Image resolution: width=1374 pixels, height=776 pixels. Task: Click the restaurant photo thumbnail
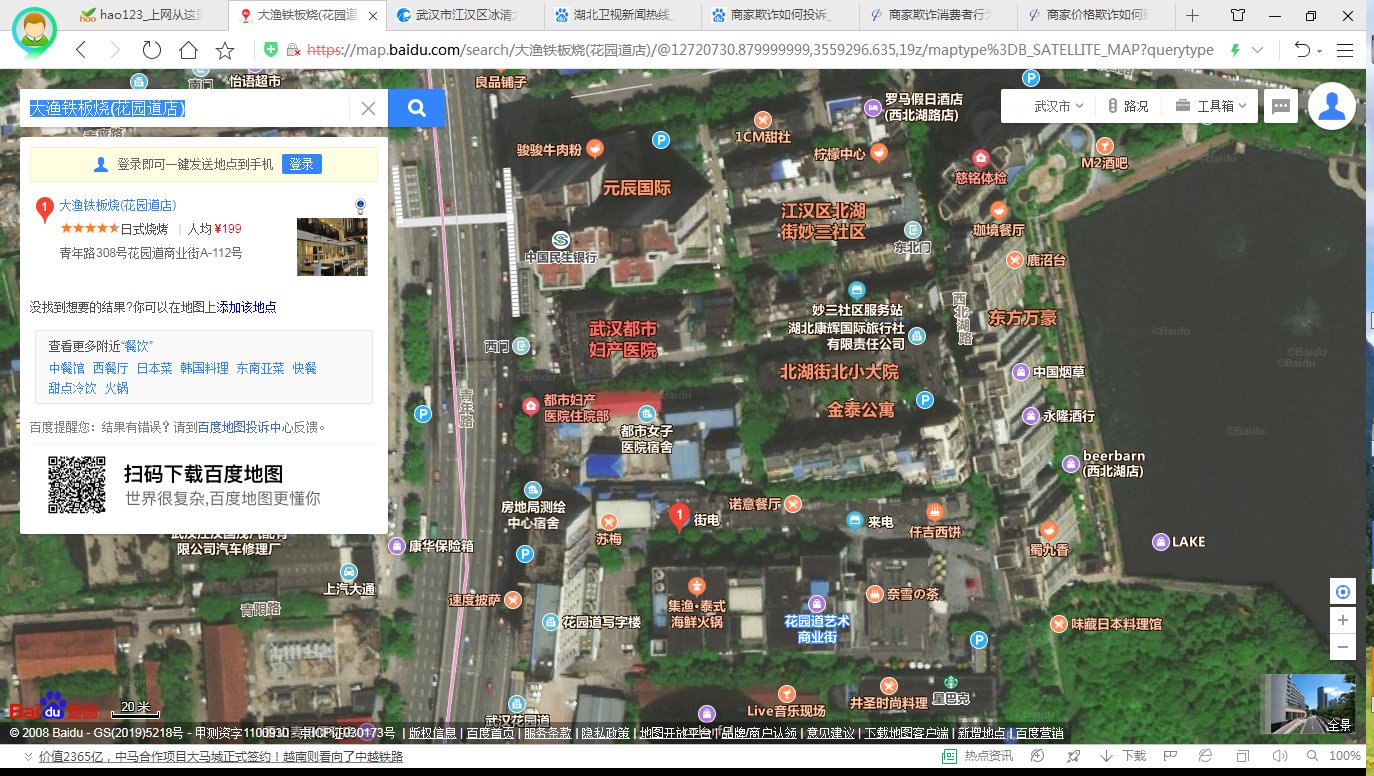(332, 246)
